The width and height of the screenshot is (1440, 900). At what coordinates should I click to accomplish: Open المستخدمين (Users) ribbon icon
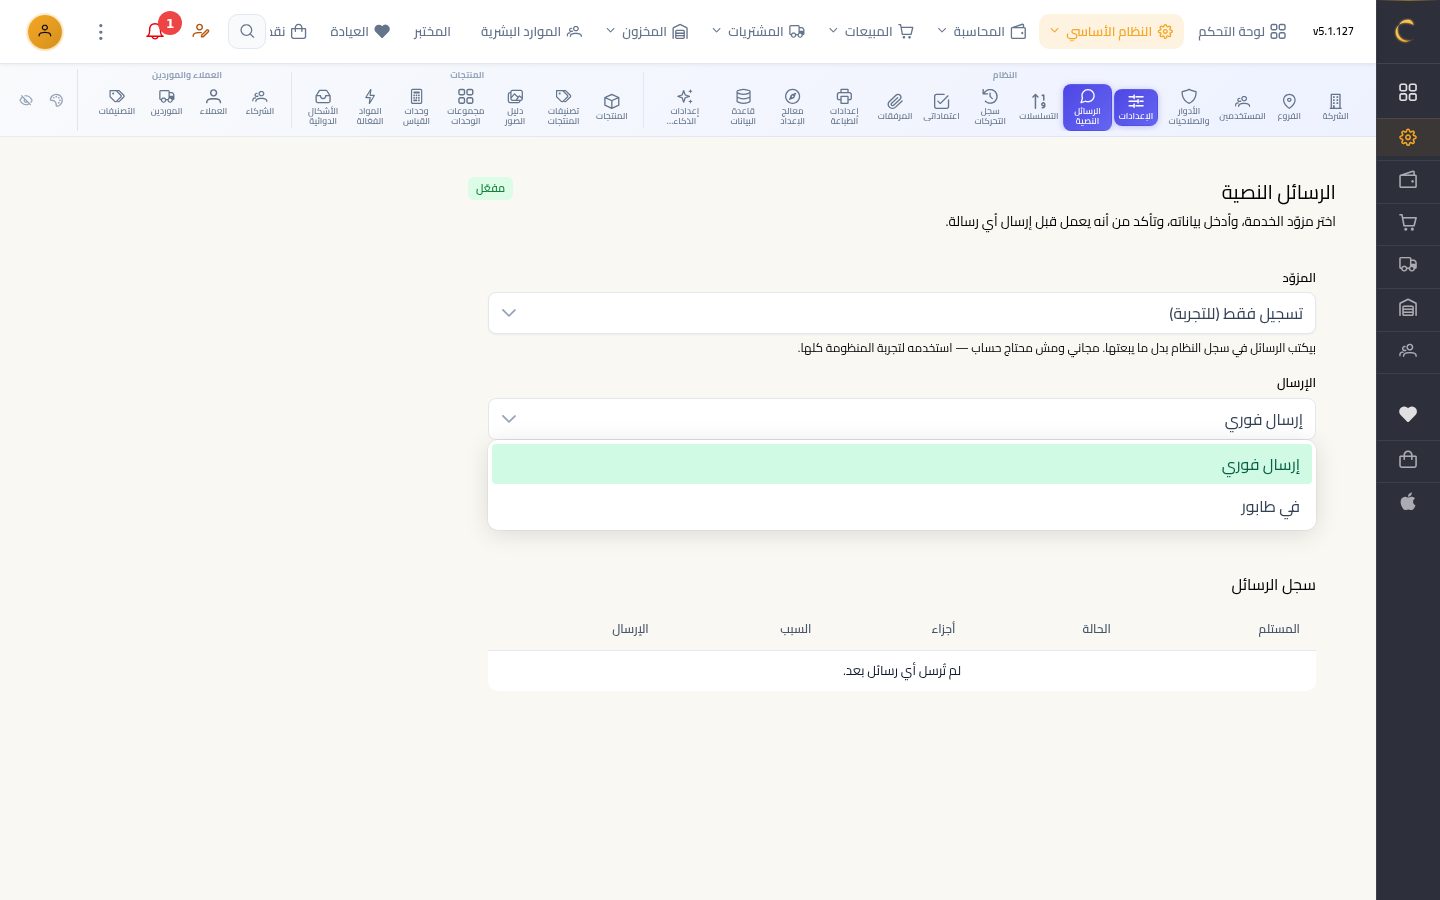click(1242, 107)
